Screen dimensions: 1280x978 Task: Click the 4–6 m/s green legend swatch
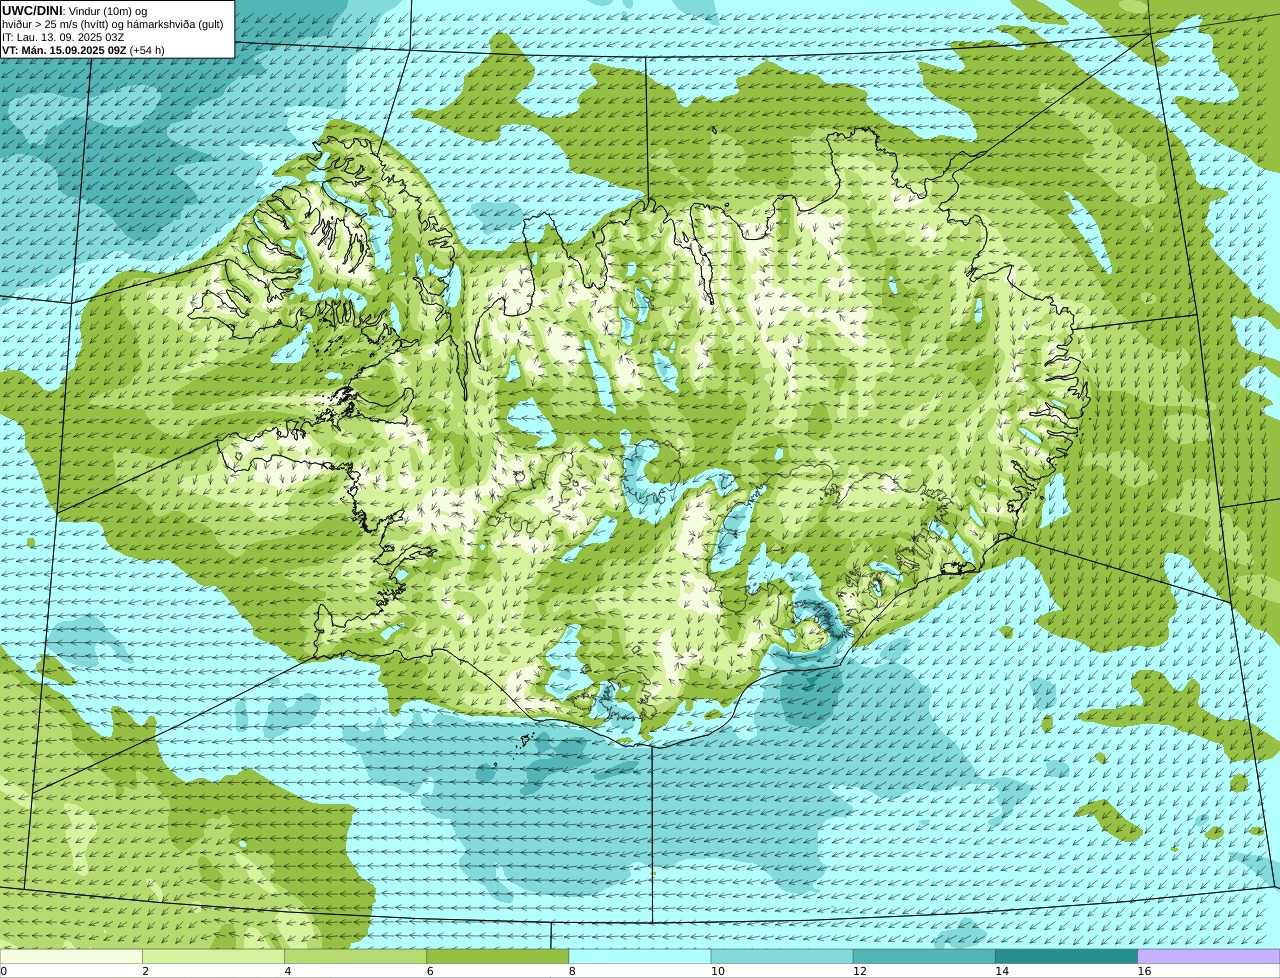pos(355,957)
